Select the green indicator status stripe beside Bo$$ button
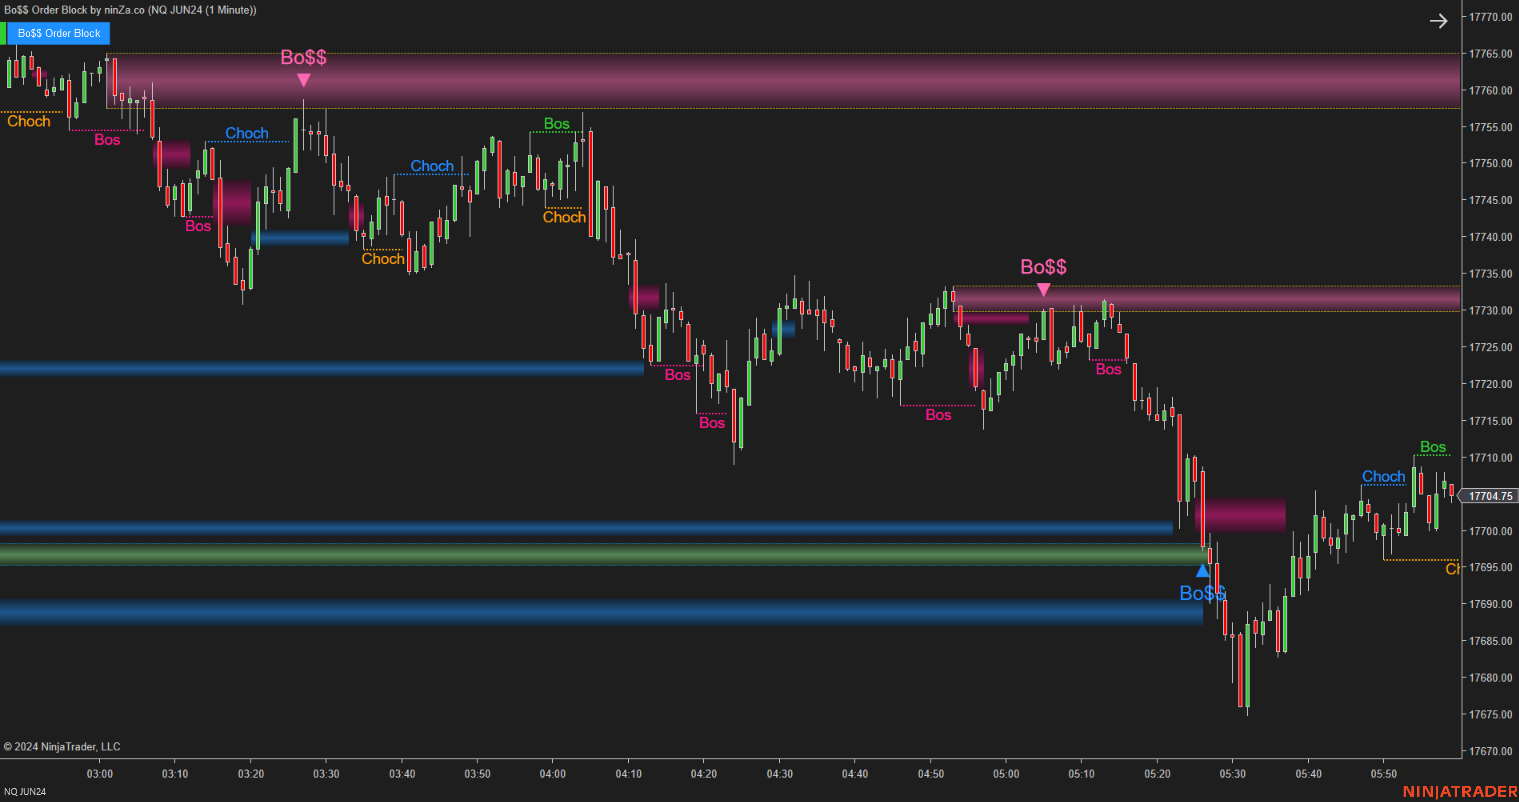Viewport: 1519px width, 802px height. pyautogui.click(x=6, y=33)
